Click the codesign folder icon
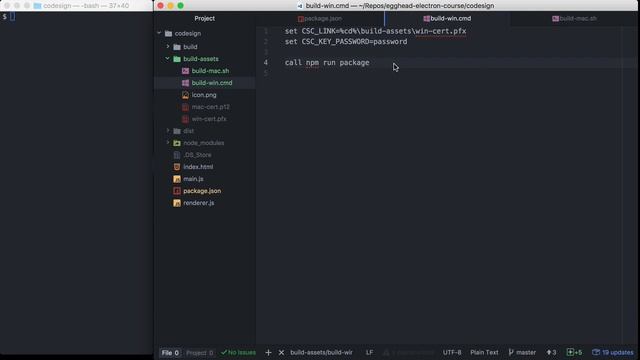The image size is (640, 360). click(x=168, y=33)
